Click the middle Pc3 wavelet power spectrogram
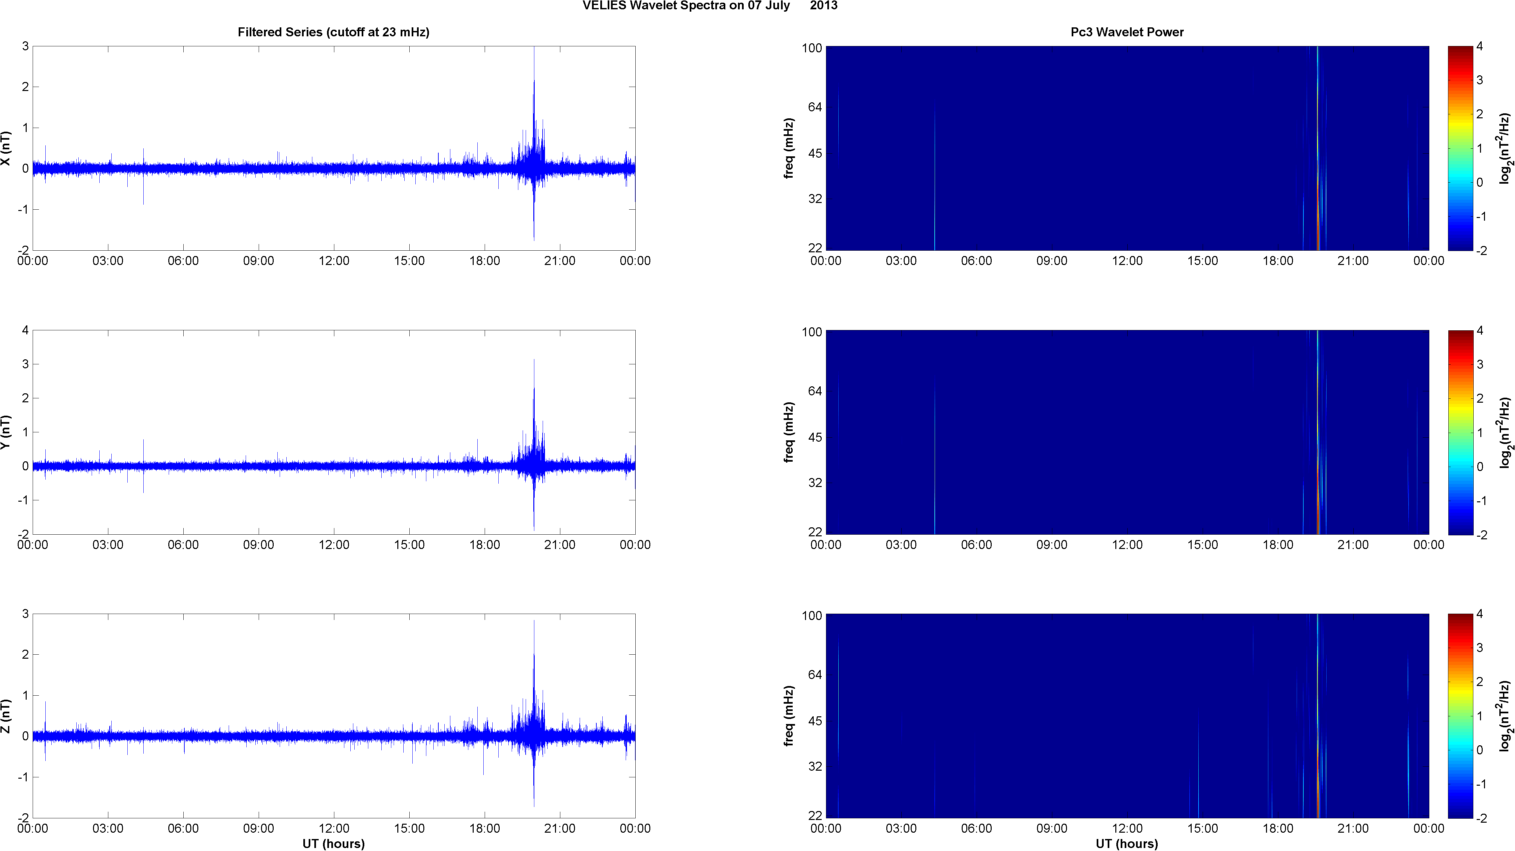Screen dimensions: 1515x851 pos(1127,432)
